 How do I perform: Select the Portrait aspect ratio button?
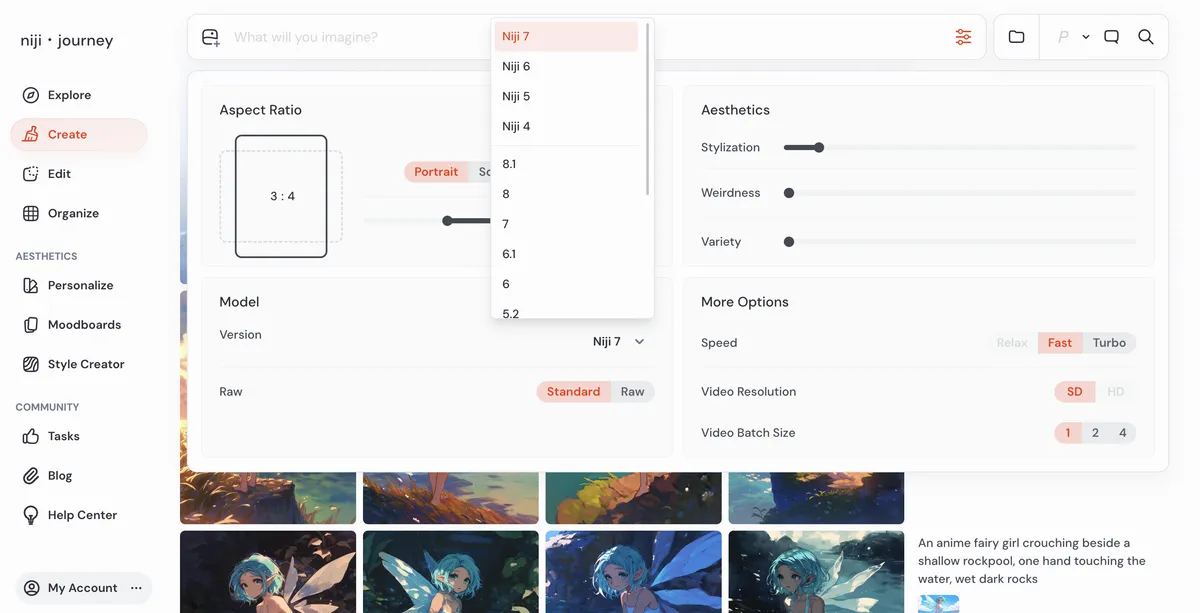(x=436, y=172)
